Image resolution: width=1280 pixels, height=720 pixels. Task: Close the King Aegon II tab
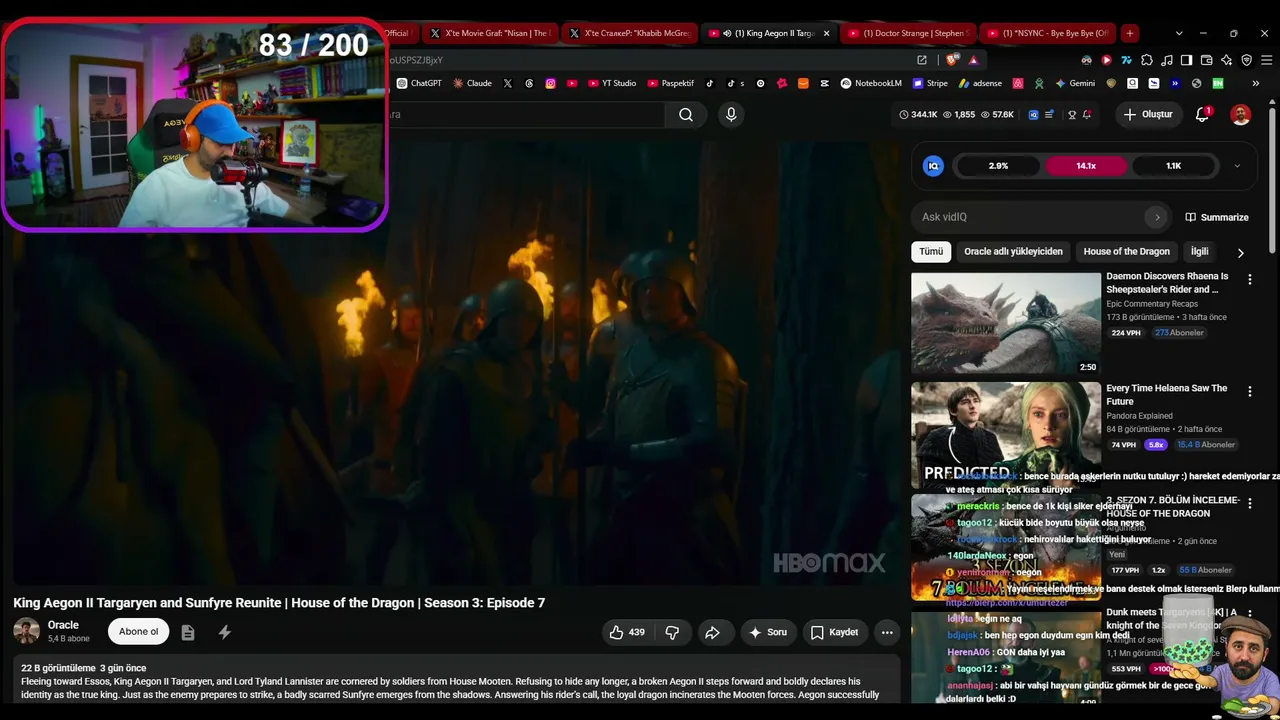(826, 33)
